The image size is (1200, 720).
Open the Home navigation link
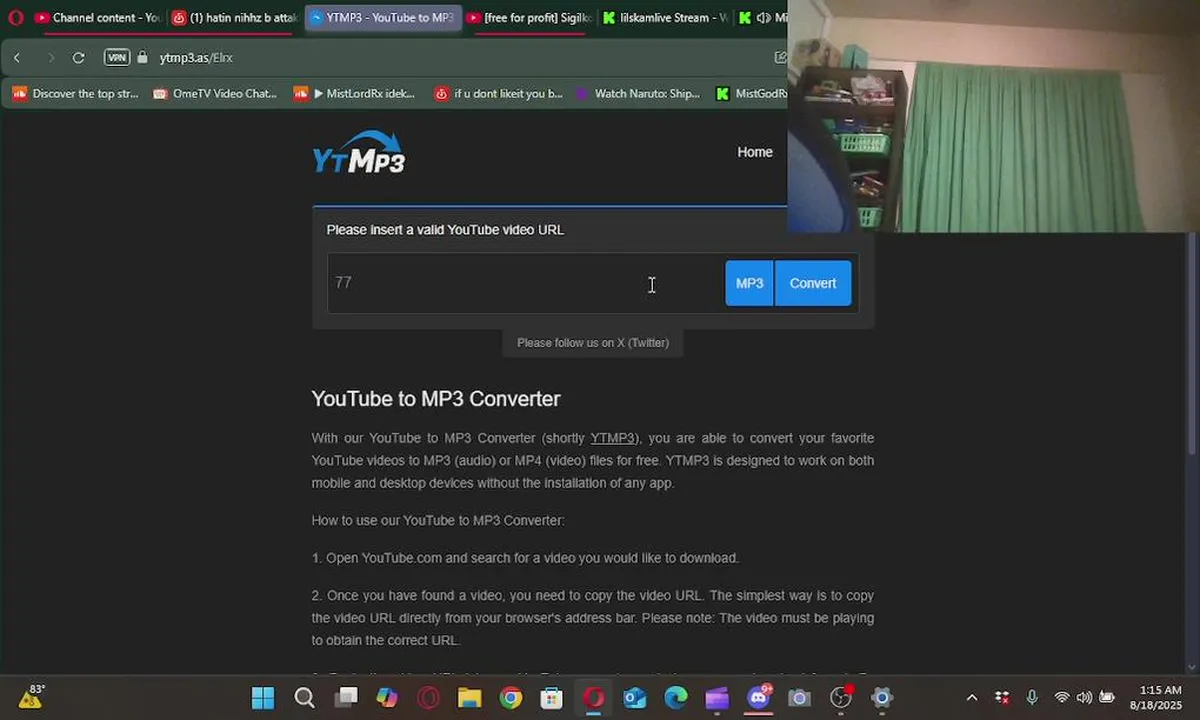coord(755,152)
